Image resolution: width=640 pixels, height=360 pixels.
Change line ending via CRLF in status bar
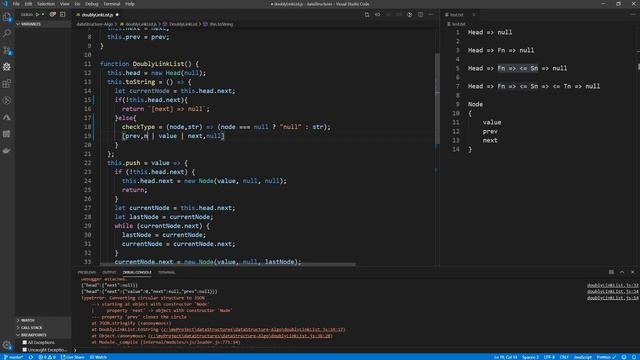coord(564,357)
